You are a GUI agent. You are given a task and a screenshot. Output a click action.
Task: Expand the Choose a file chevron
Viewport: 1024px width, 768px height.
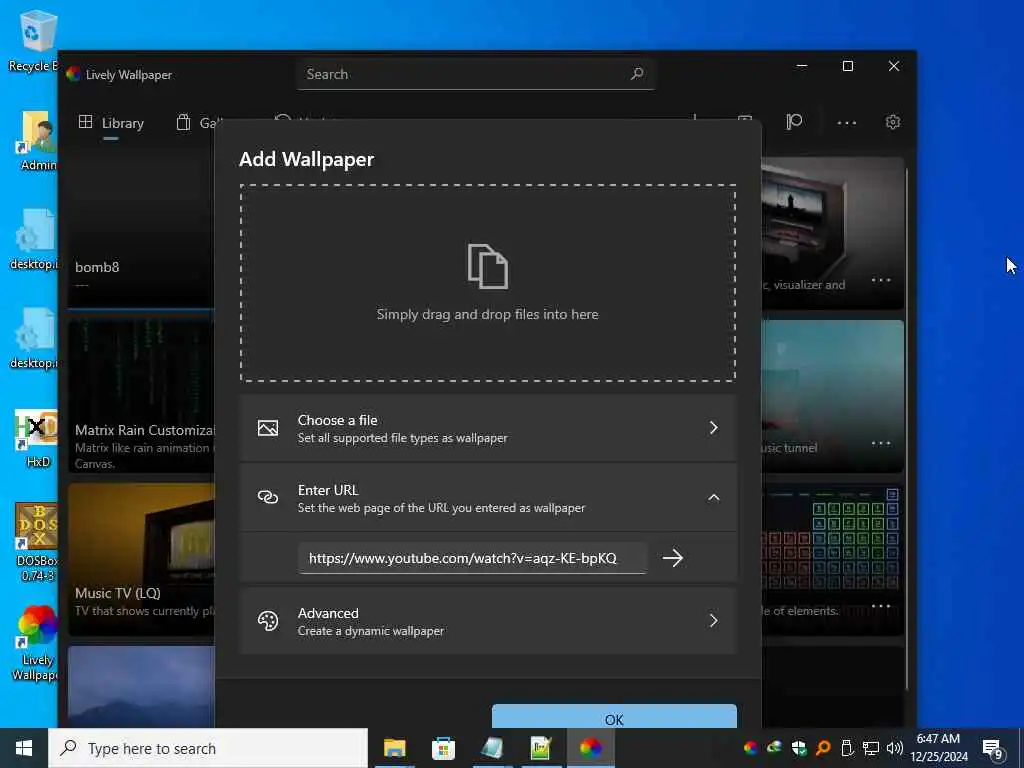click(x=714, y=428)
